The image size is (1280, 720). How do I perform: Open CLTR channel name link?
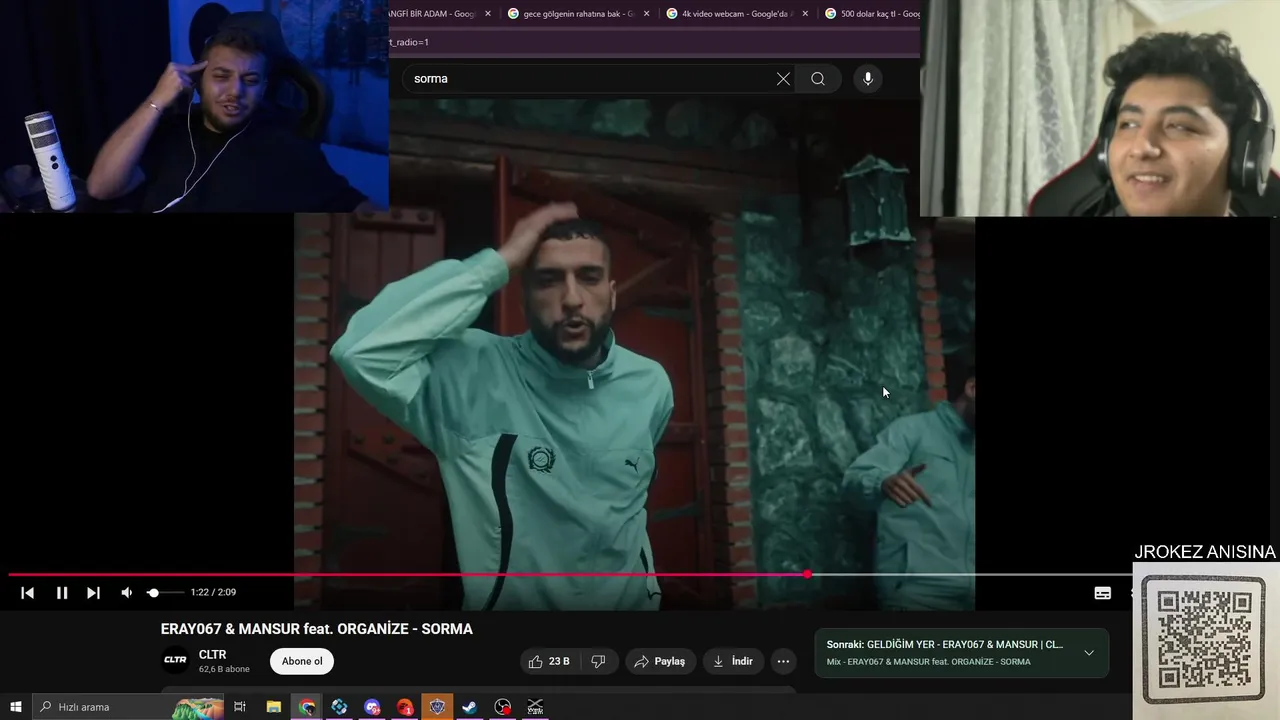212,654
